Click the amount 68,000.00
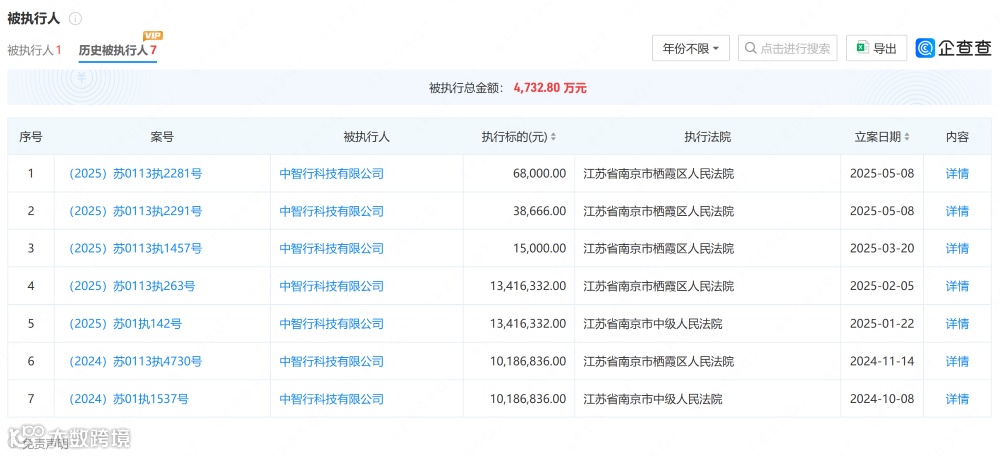Viewport: 1000px width, 456px height. click(x=540, y=173)
